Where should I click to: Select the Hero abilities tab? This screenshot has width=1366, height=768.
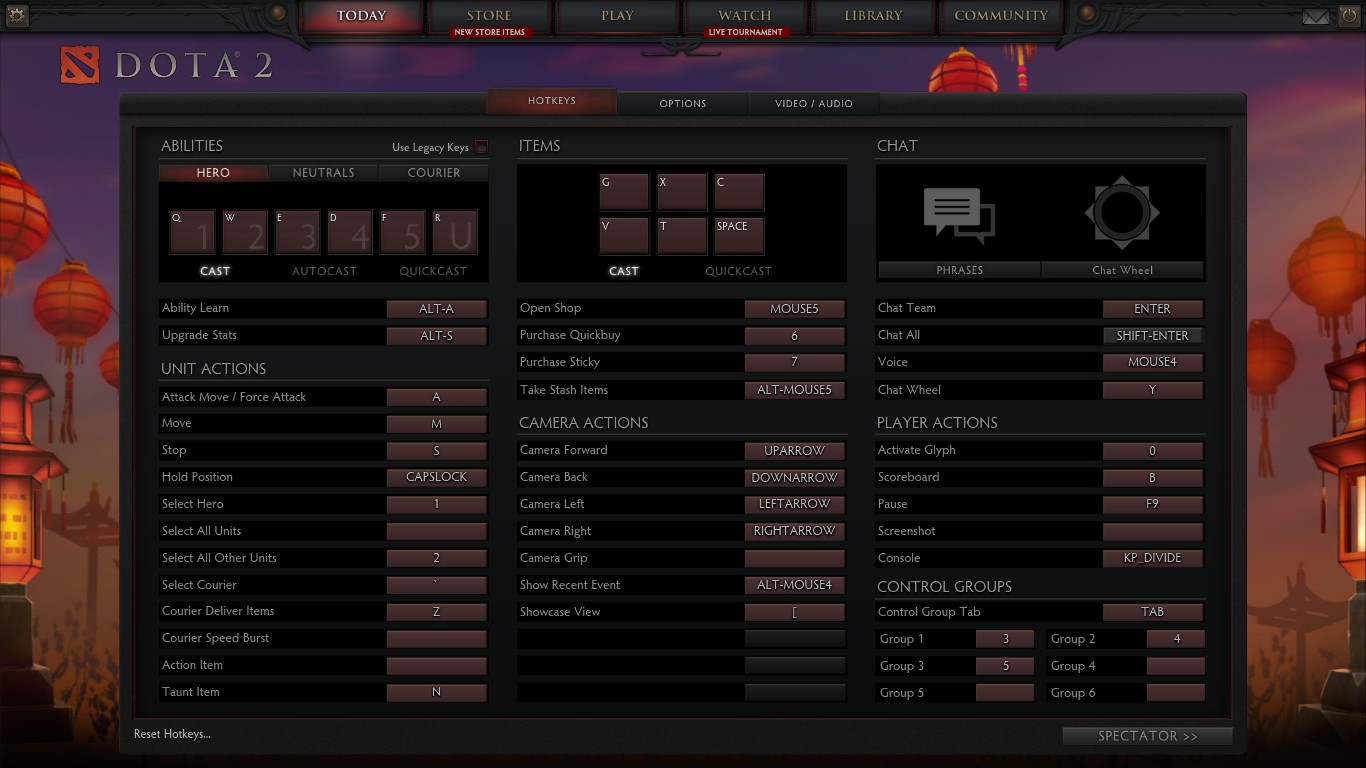[x=213, y=173]
